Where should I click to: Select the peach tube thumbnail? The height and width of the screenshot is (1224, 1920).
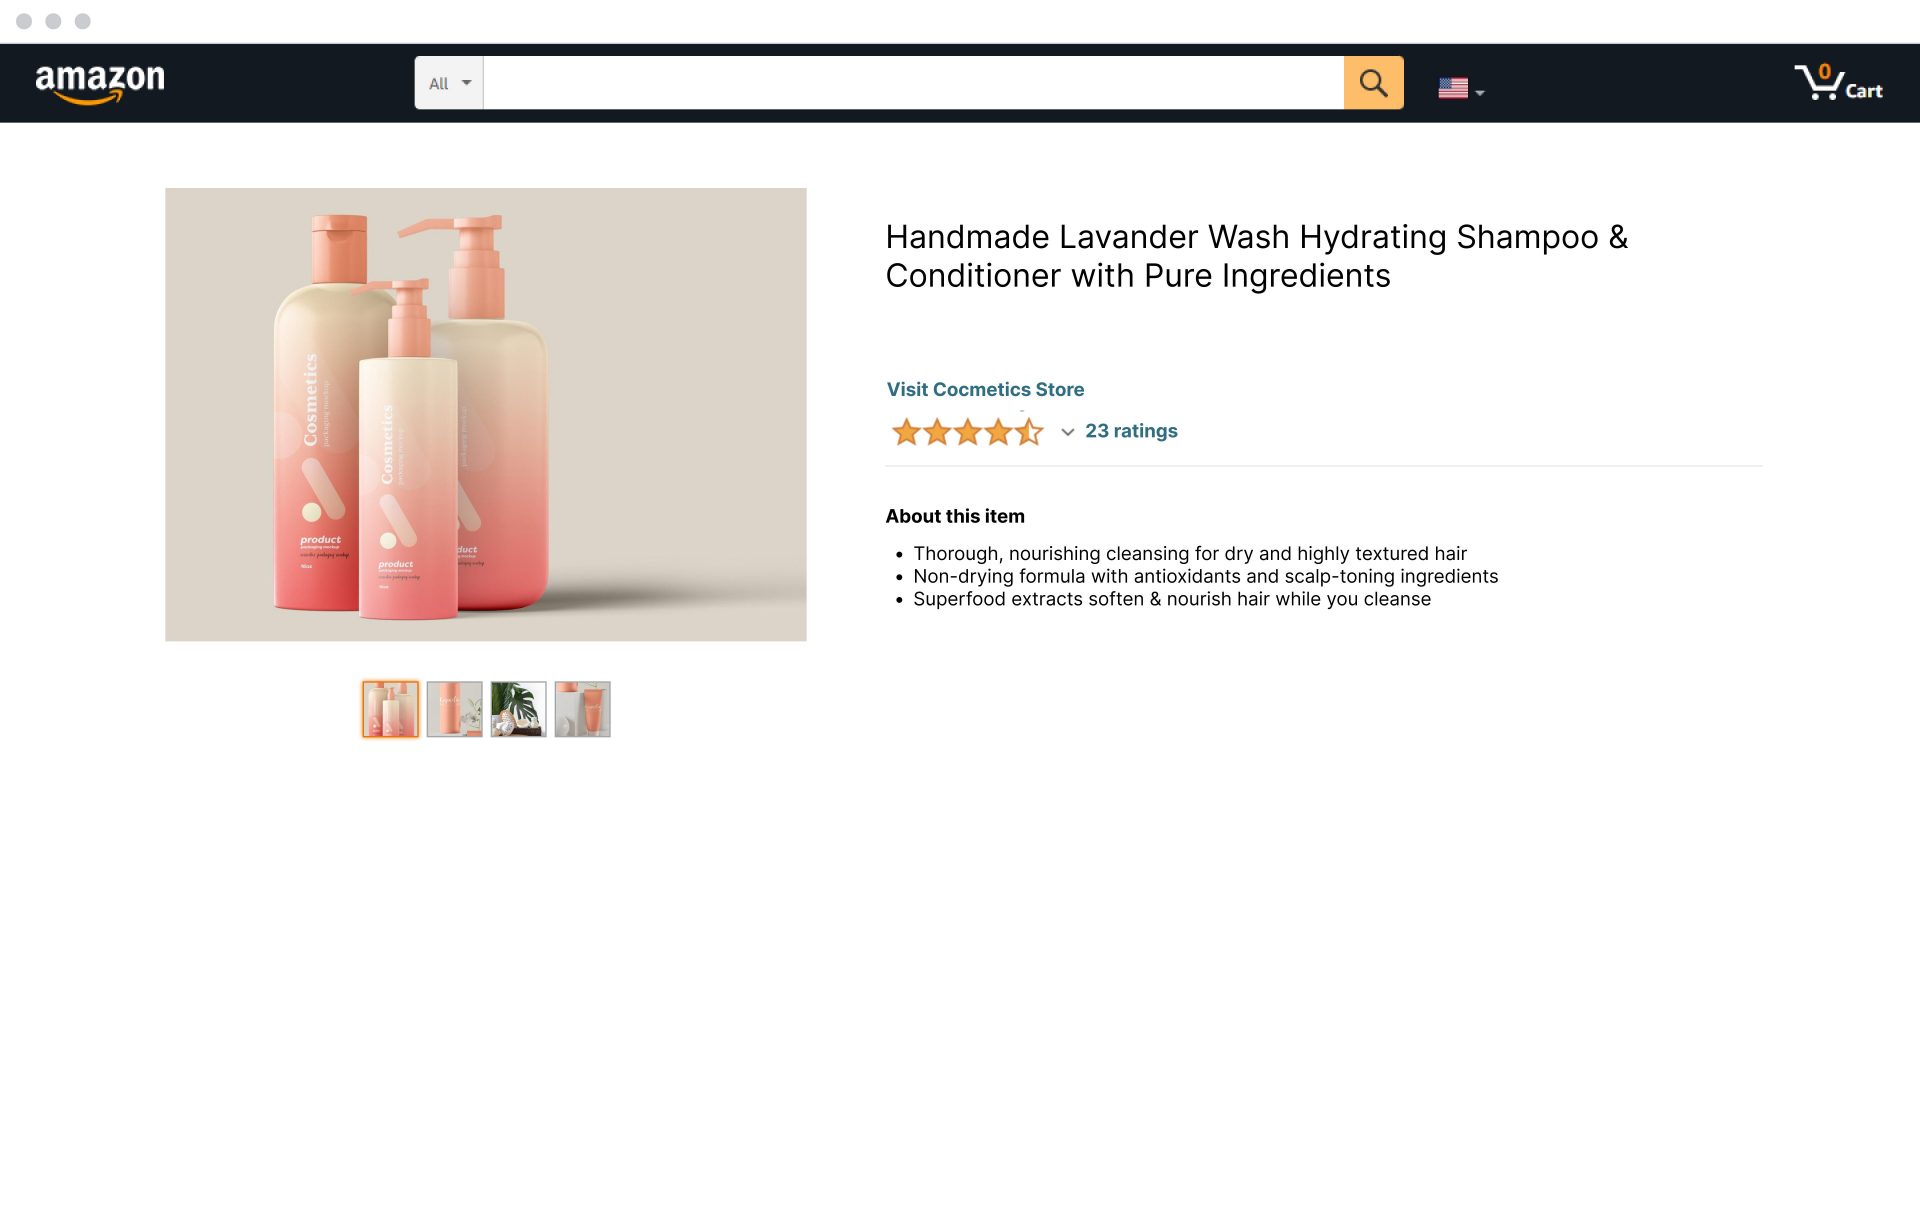point(582,709)
